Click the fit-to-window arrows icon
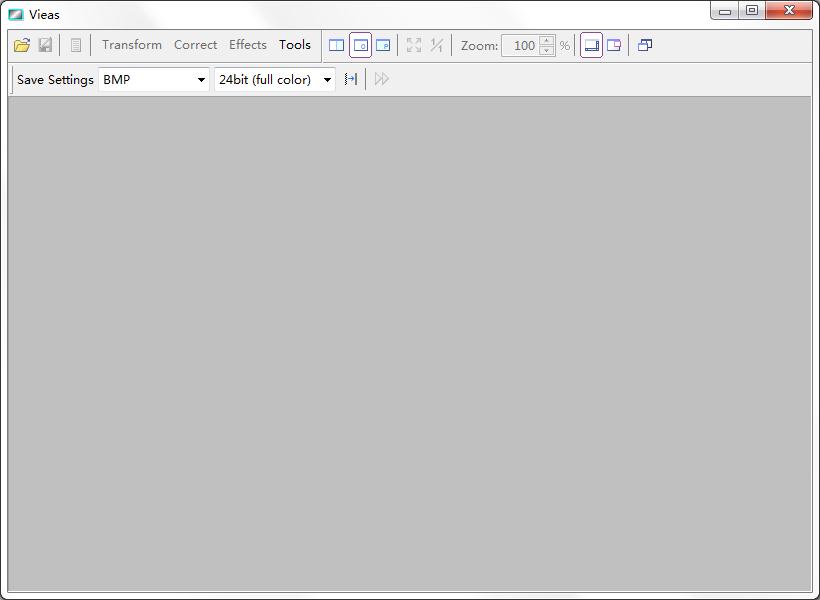Screen dimensions: 820x600 pyautogui.click(x=414, y=45)
